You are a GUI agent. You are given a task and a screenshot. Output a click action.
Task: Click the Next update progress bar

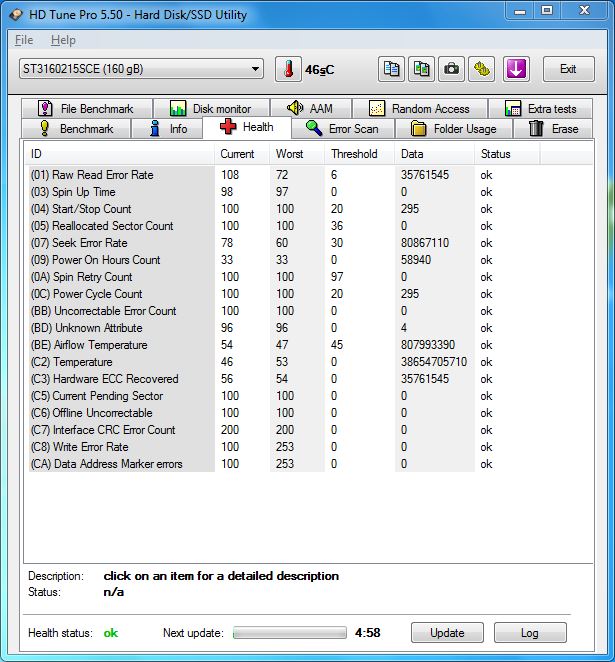(x=290, y=632)
